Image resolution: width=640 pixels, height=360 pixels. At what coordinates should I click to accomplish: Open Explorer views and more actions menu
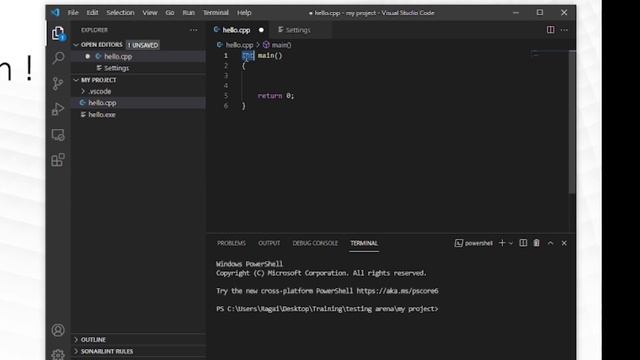(193, 30)
